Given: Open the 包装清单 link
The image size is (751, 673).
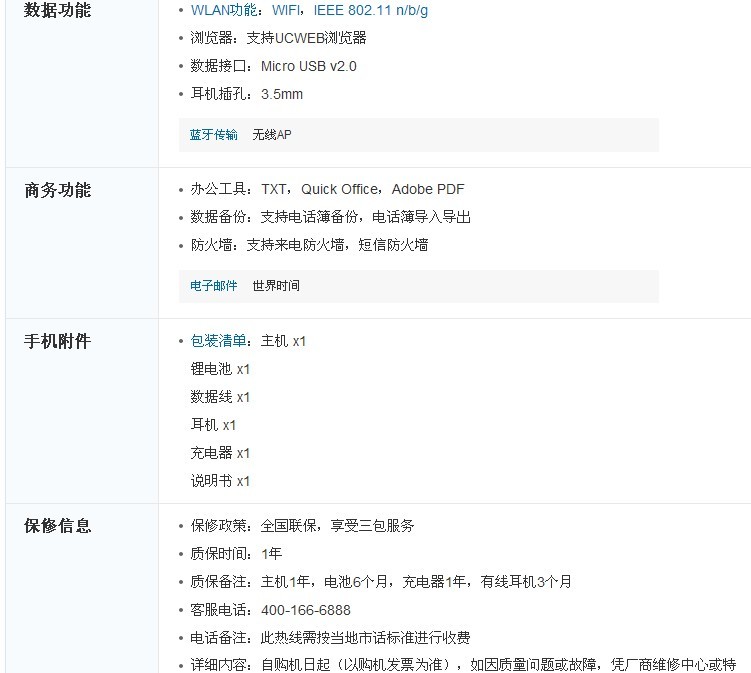Looking at the screenshot, I should (218, 341).
